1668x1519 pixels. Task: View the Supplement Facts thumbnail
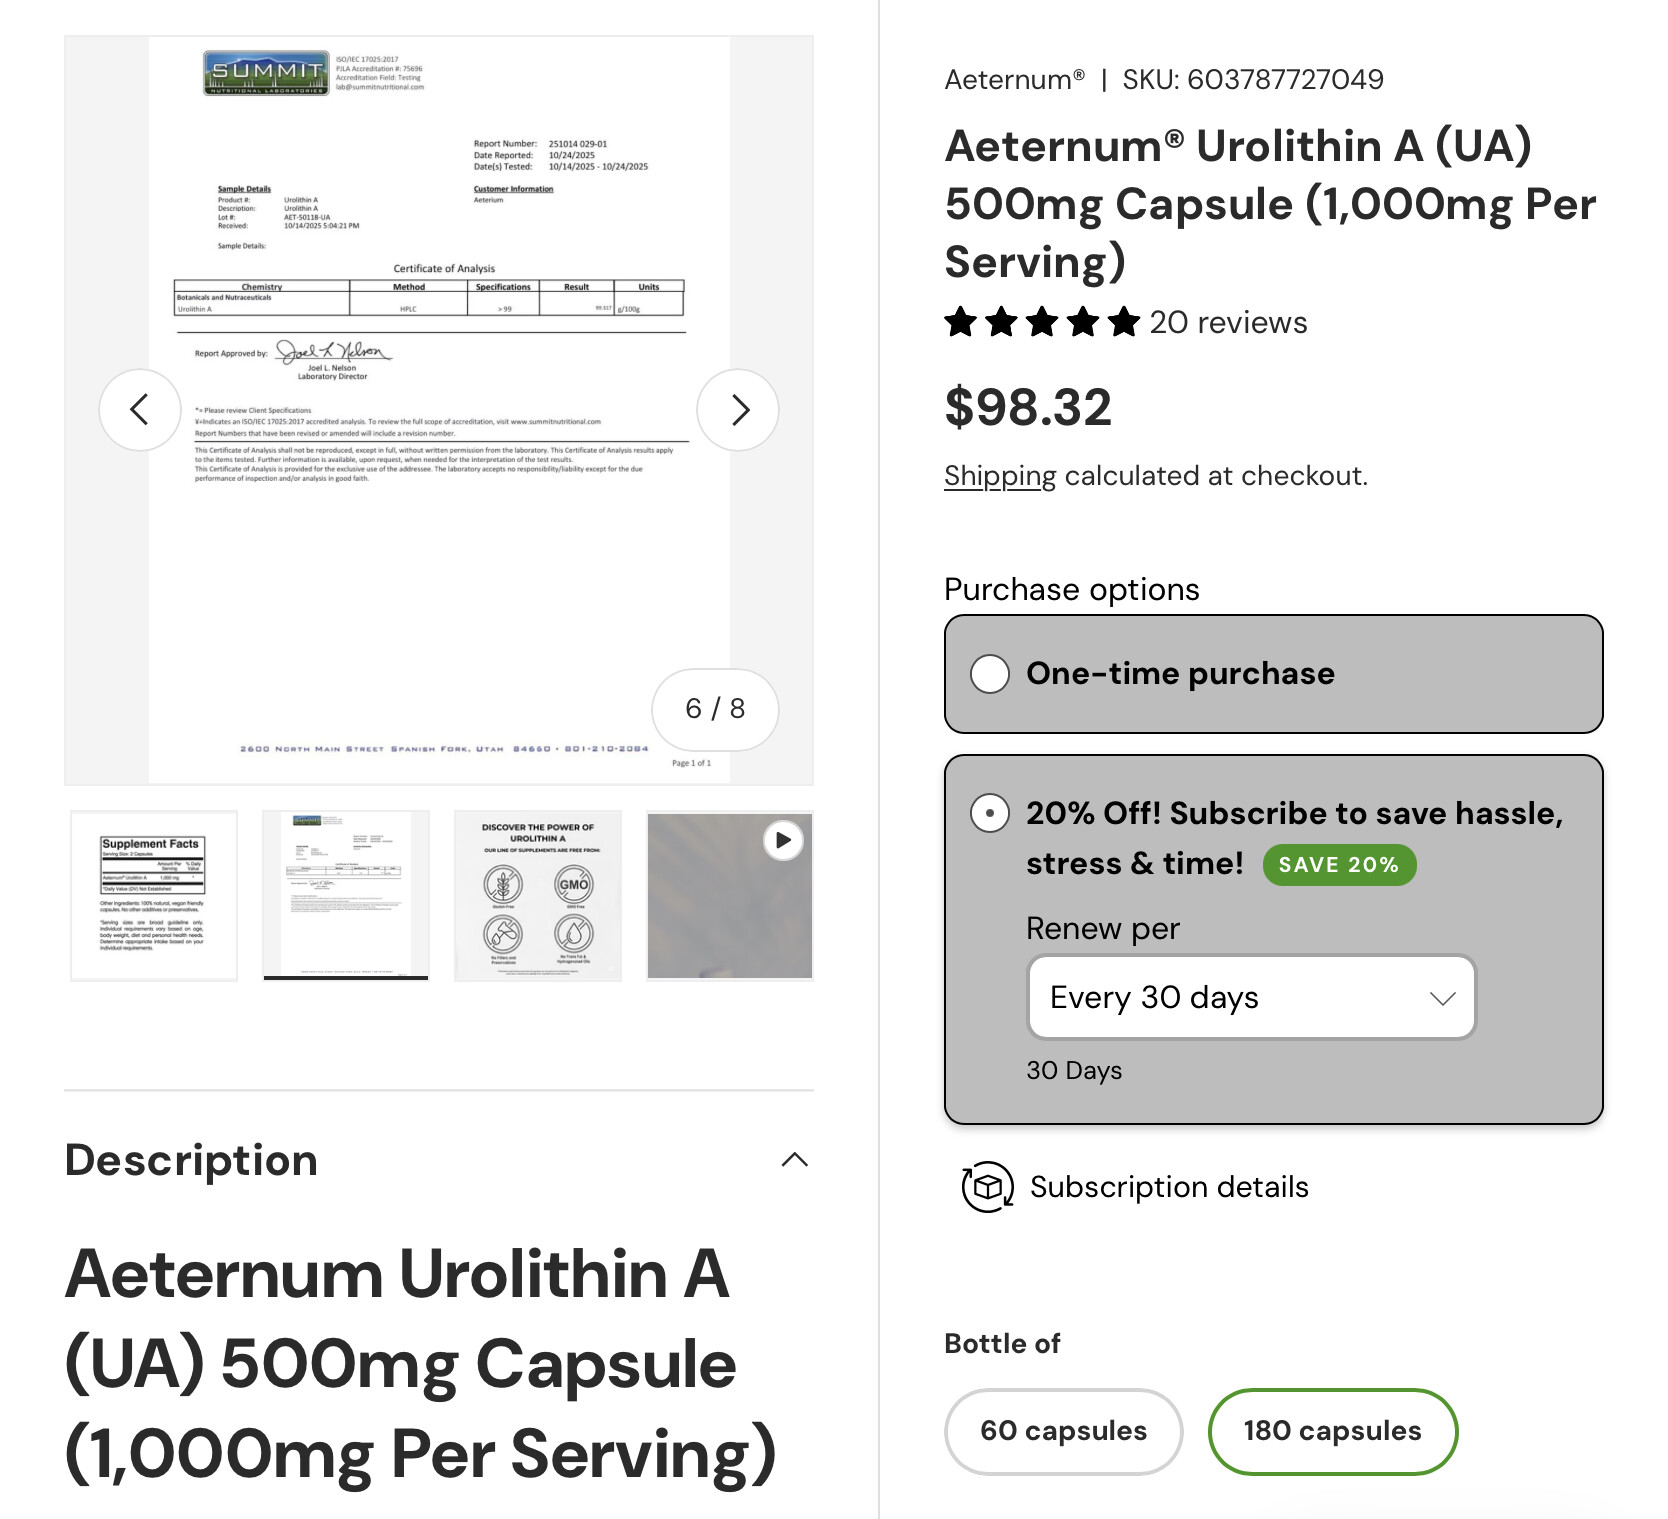[154, 895]
